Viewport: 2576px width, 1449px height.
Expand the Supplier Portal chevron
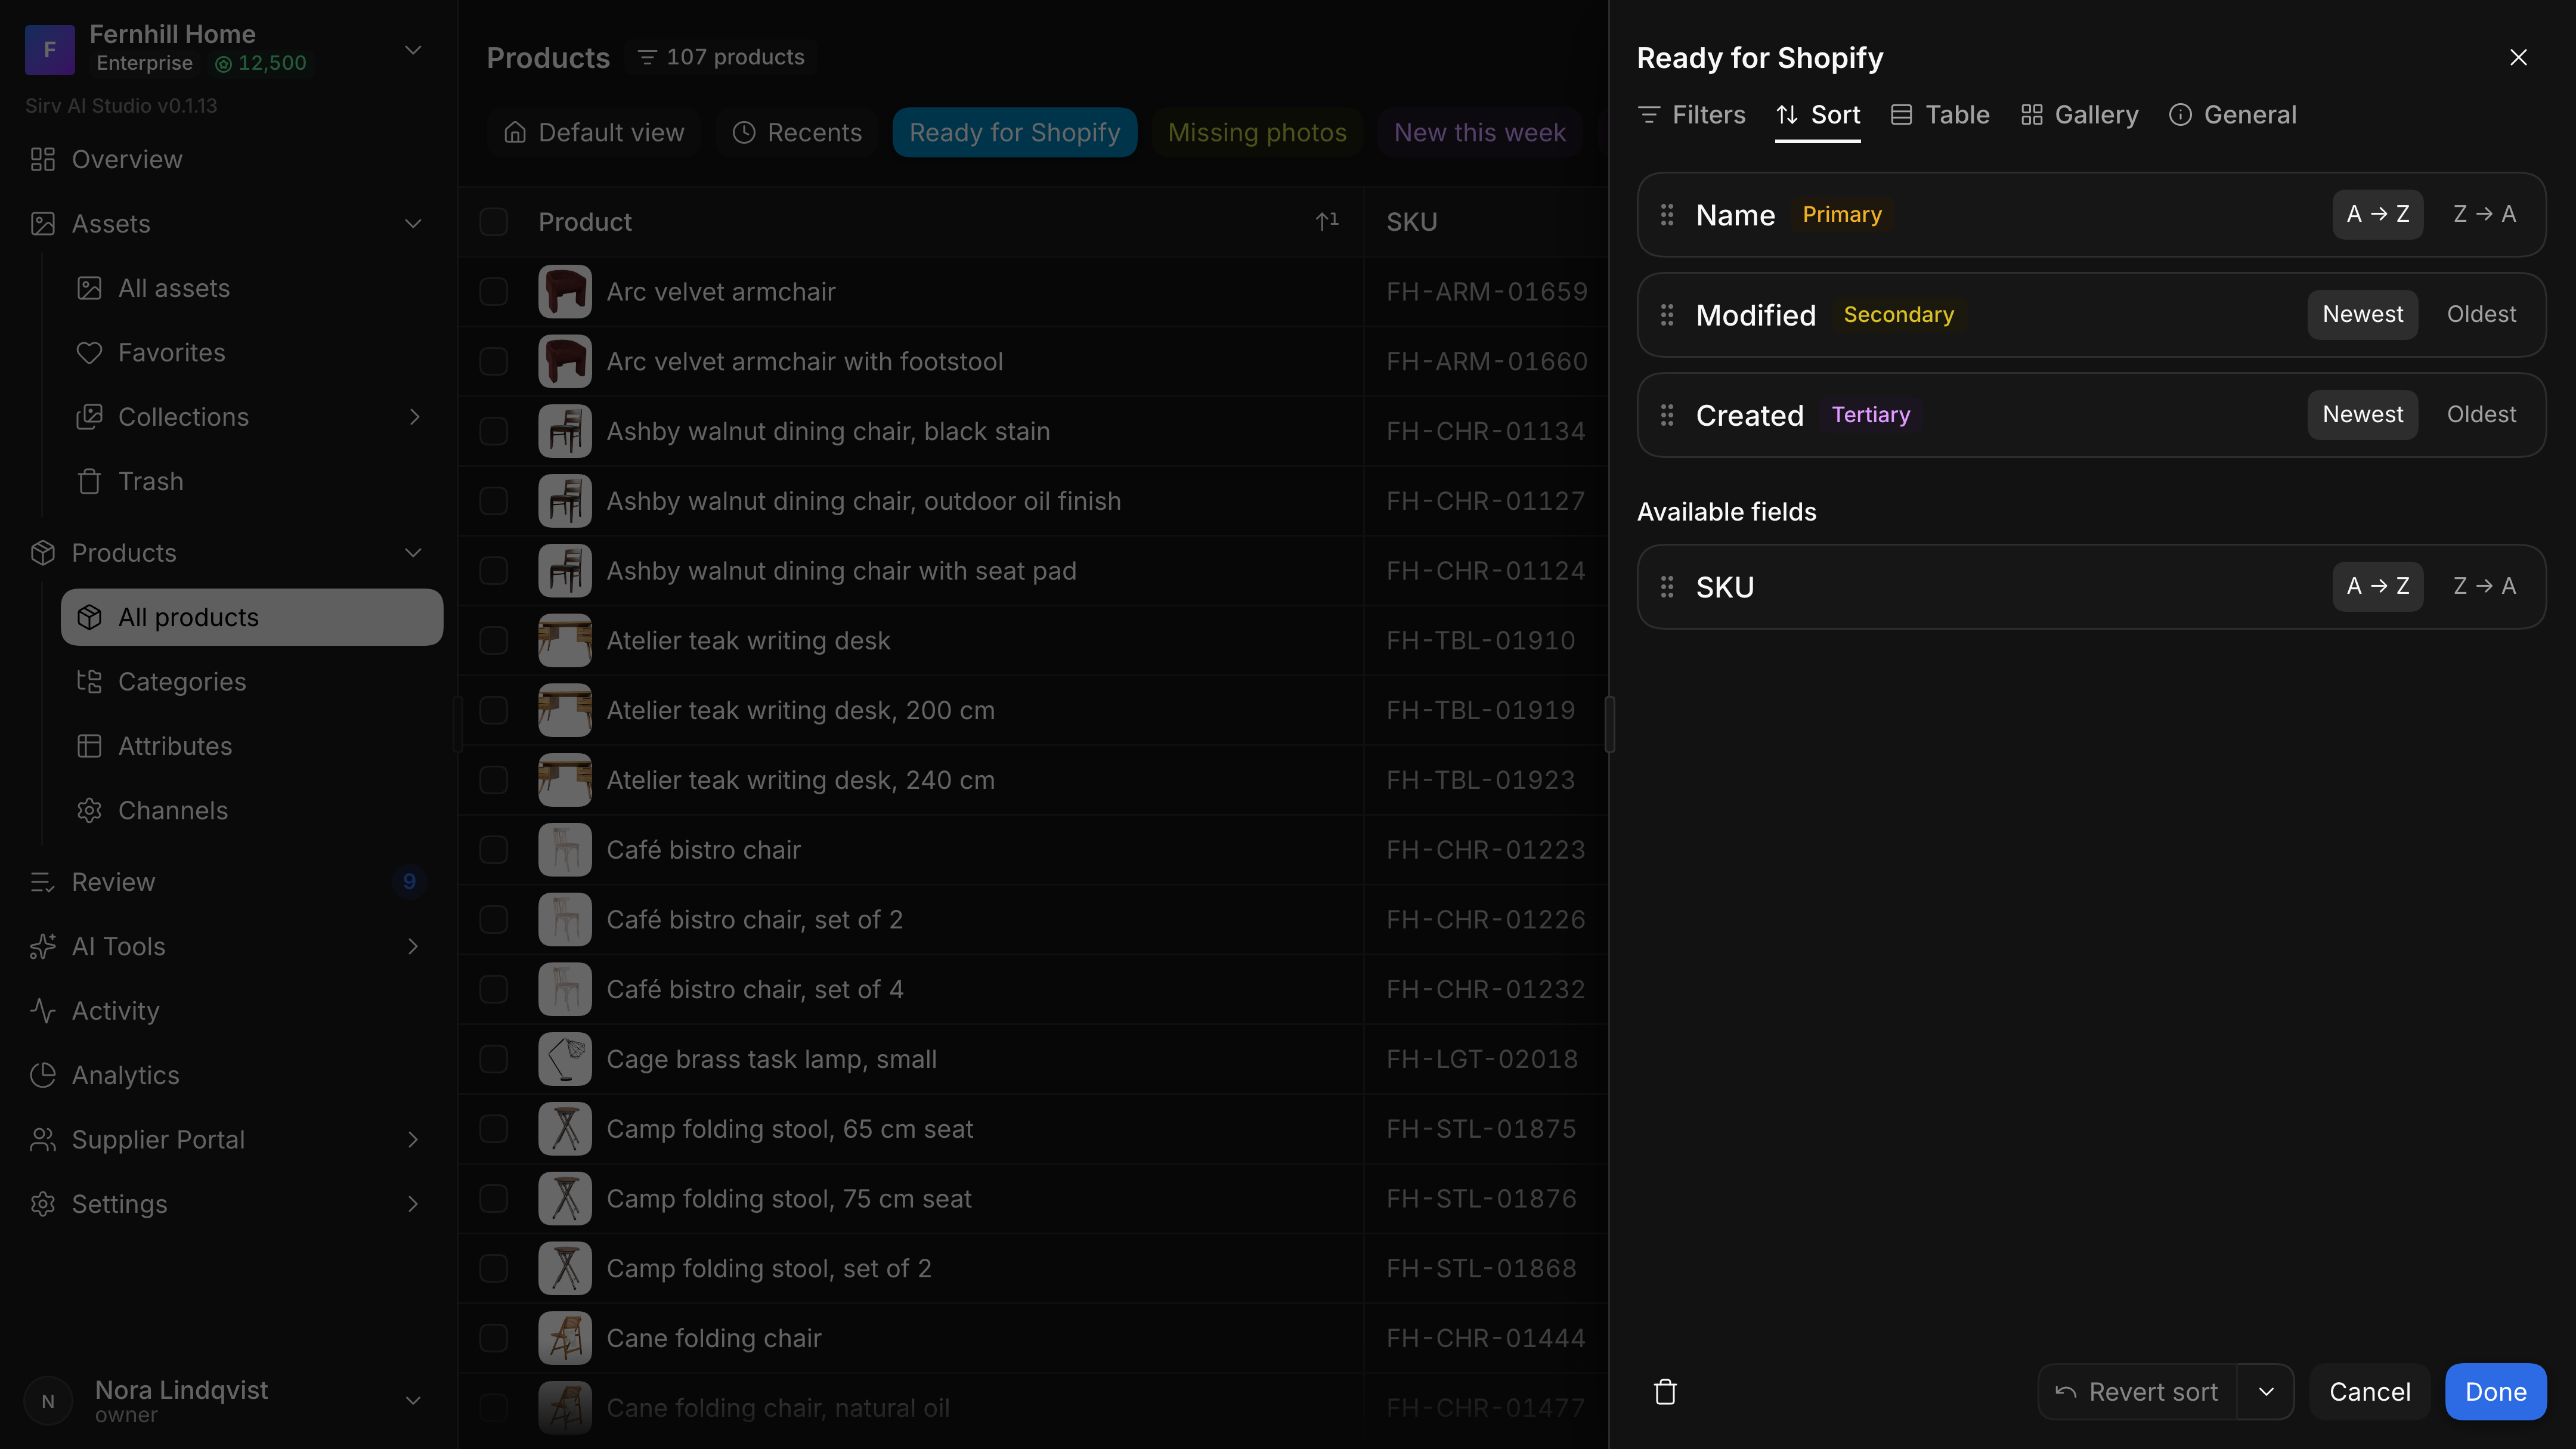coord(413,1139)
